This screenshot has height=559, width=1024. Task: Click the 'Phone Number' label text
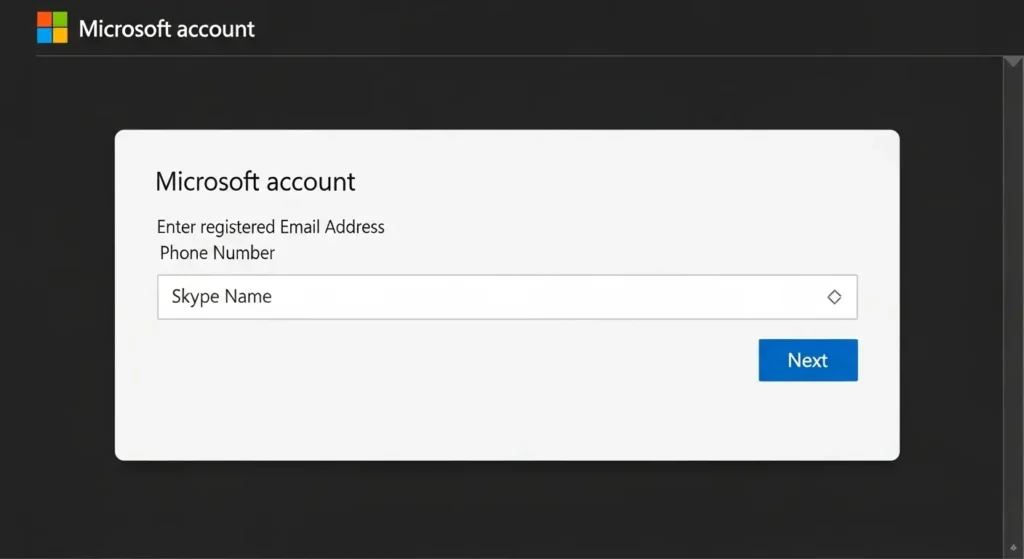coord(217,253)
